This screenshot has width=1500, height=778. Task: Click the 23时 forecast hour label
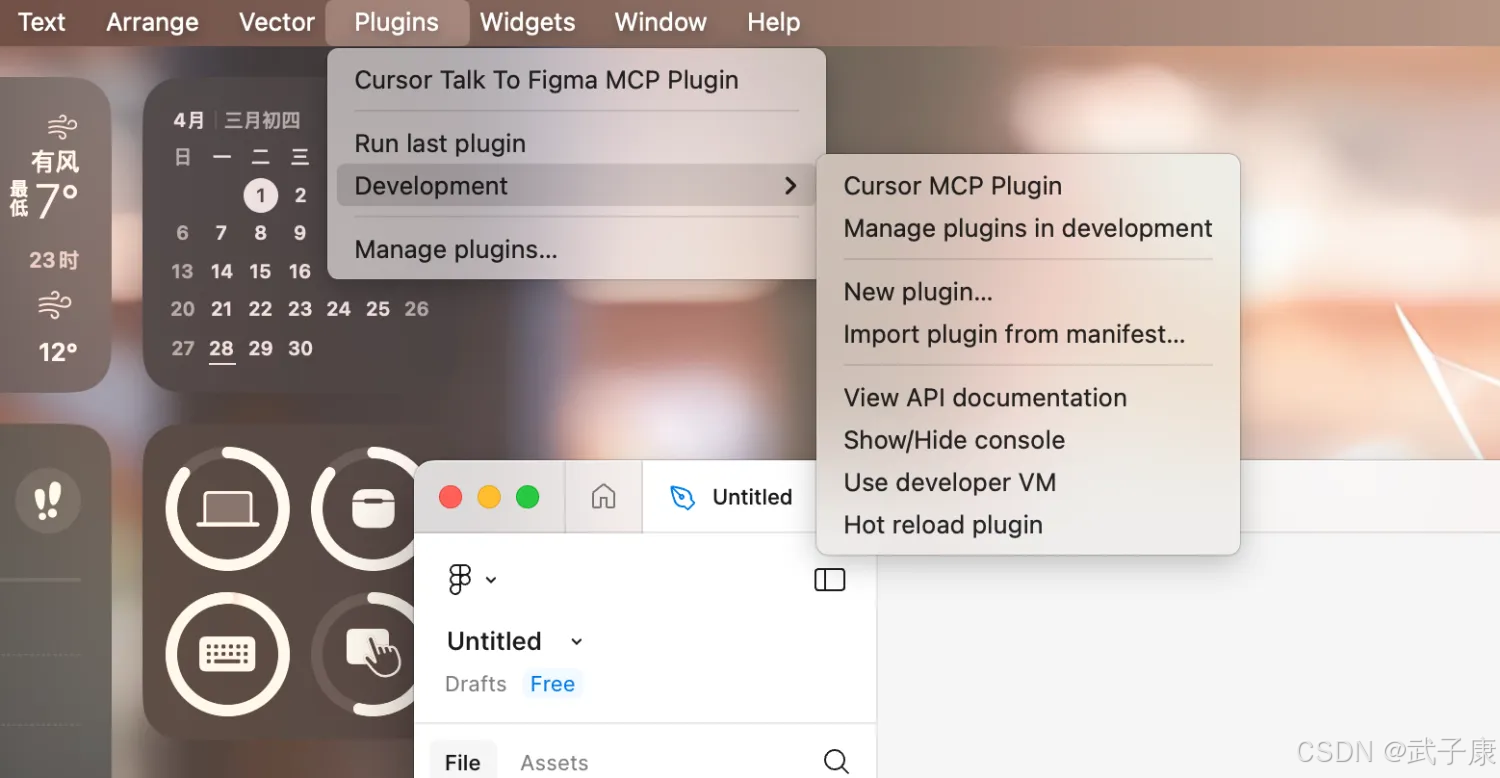[54, 260]
